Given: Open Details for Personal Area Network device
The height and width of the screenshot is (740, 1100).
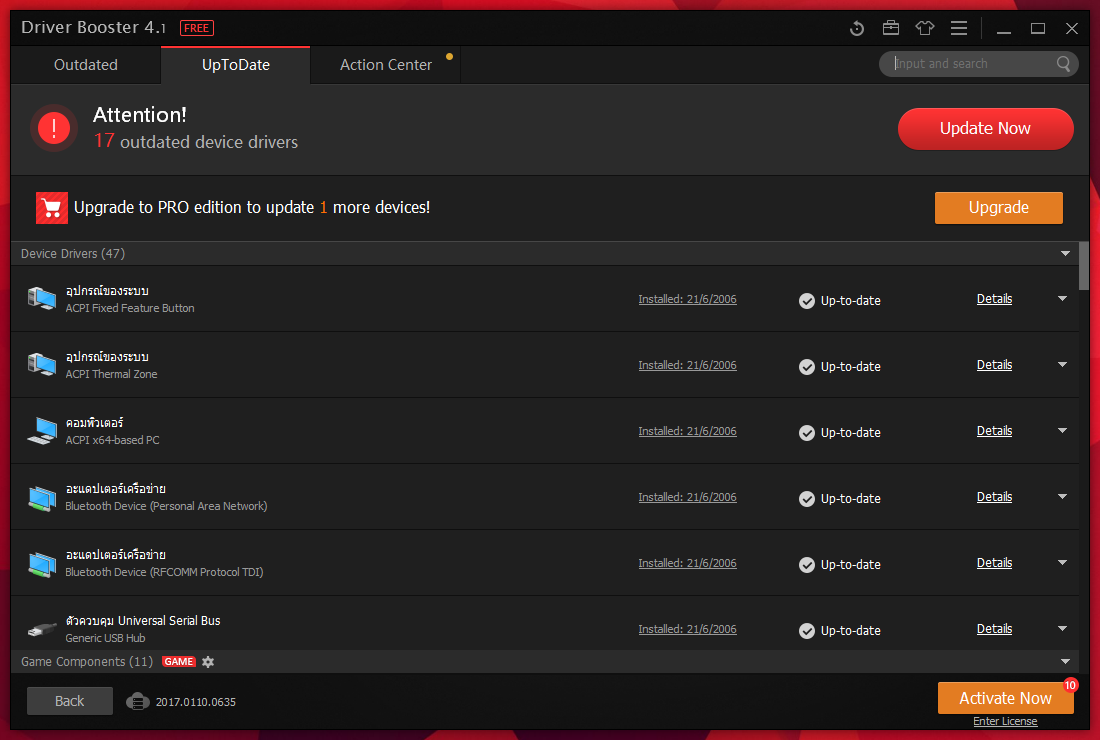Looking at the screenshot, I should coord(994,497).
